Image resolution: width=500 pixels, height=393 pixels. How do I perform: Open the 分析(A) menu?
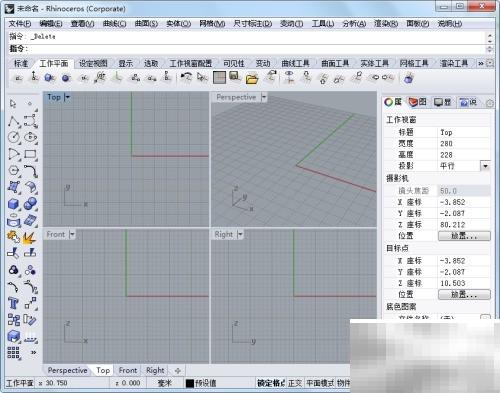tap(354, 24)
